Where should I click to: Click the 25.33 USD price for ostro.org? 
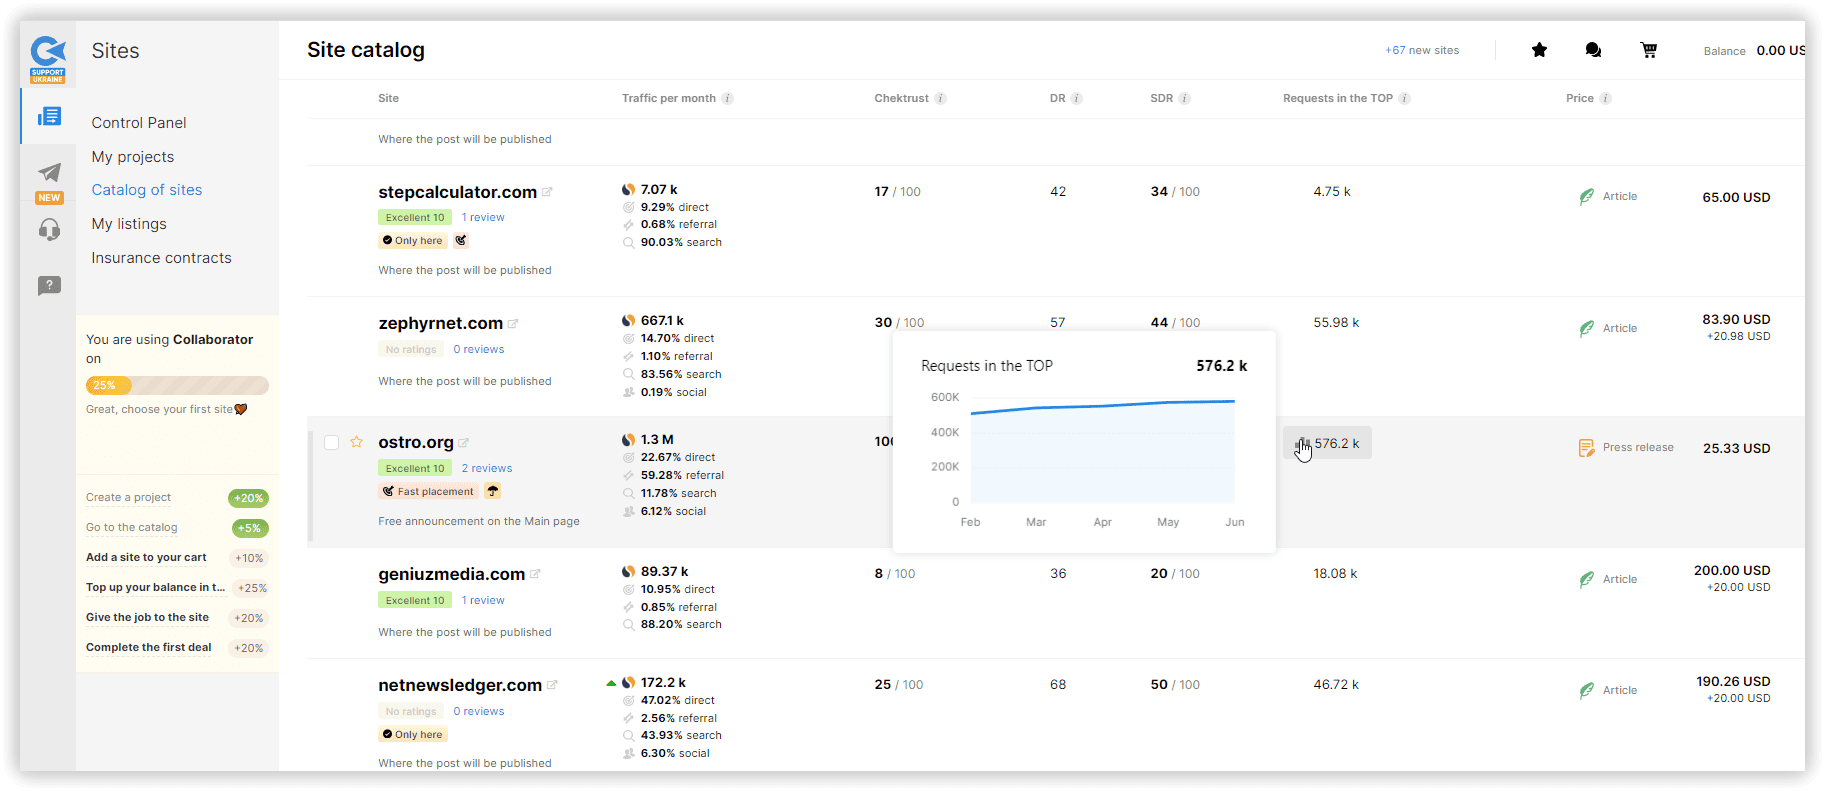point(1737,448)
